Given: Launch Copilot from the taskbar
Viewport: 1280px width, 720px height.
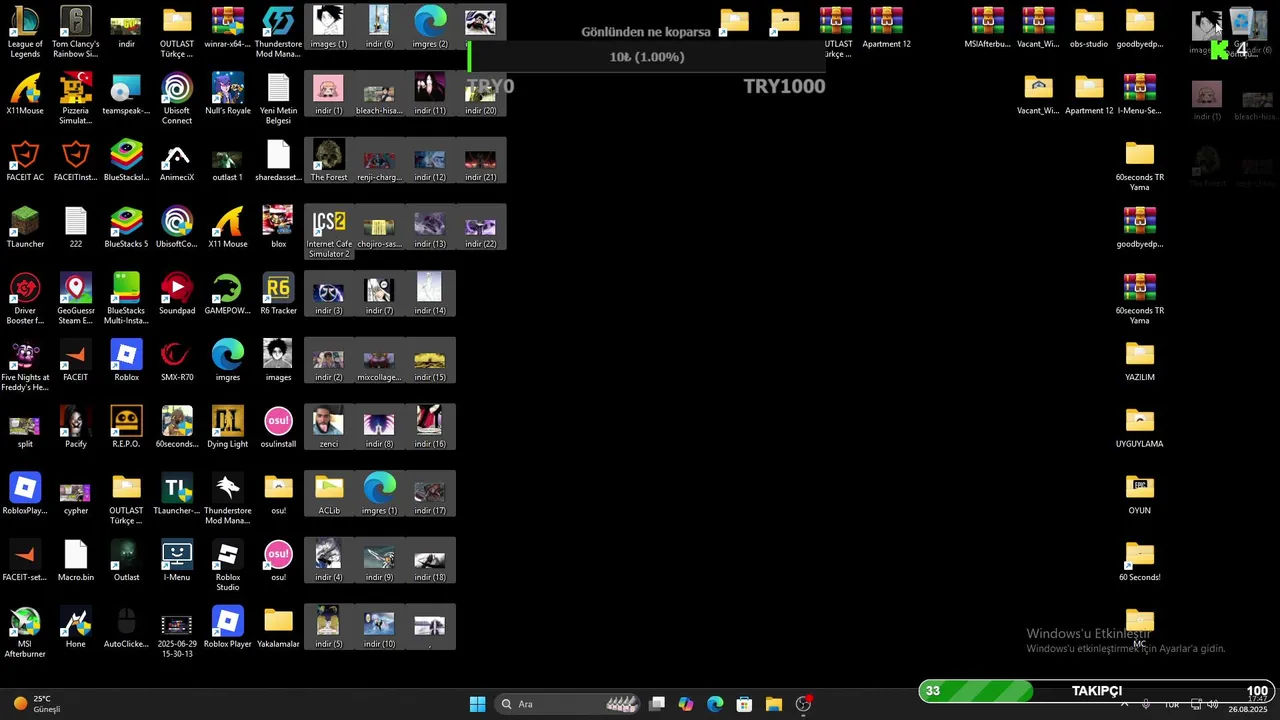Looking at the screenshot, I should tap(685, 704).
